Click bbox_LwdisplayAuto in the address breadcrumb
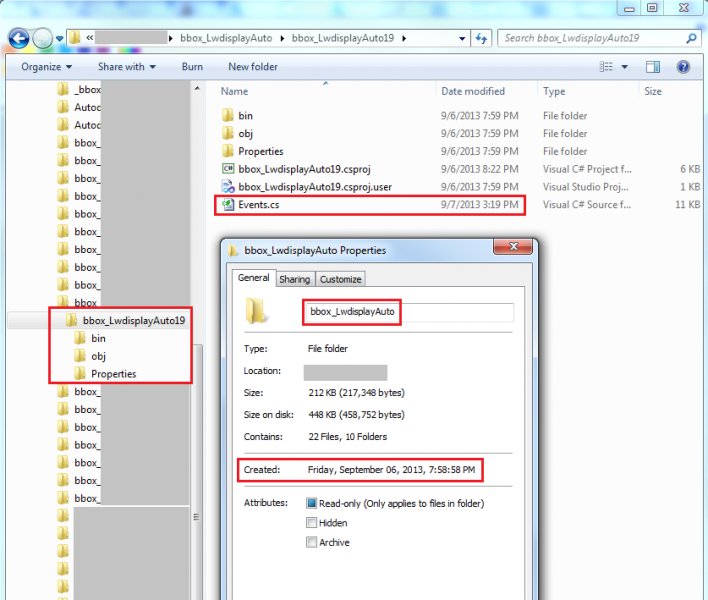The width and height of the screenshot is (708, 600). (x=226, y=38)
